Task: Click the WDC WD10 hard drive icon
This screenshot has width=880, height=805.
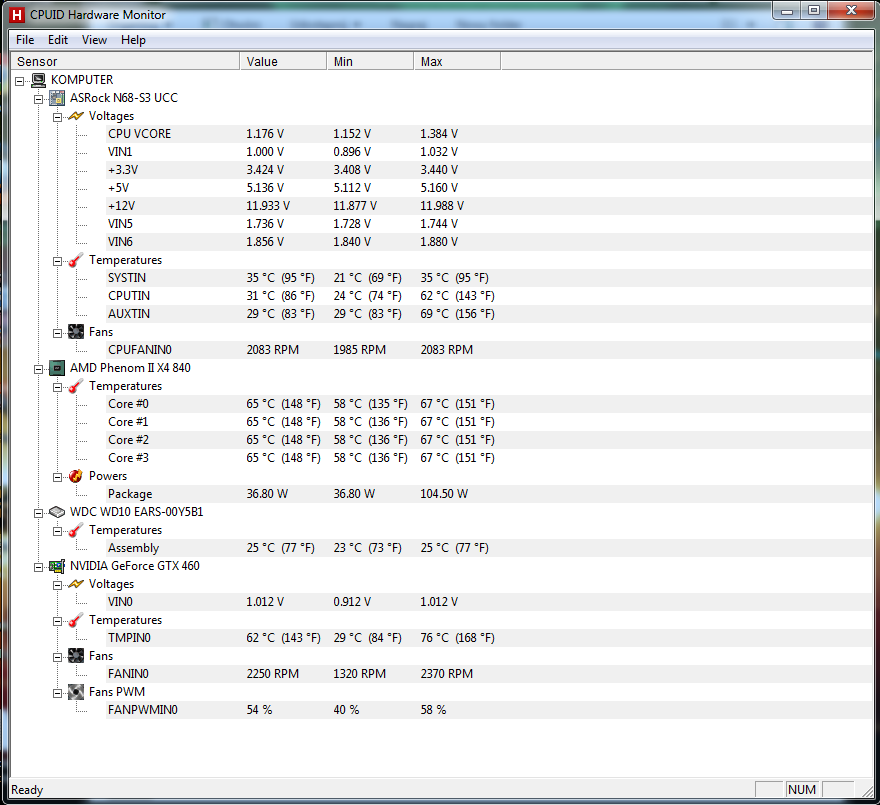Action: [x=57, y=512]
